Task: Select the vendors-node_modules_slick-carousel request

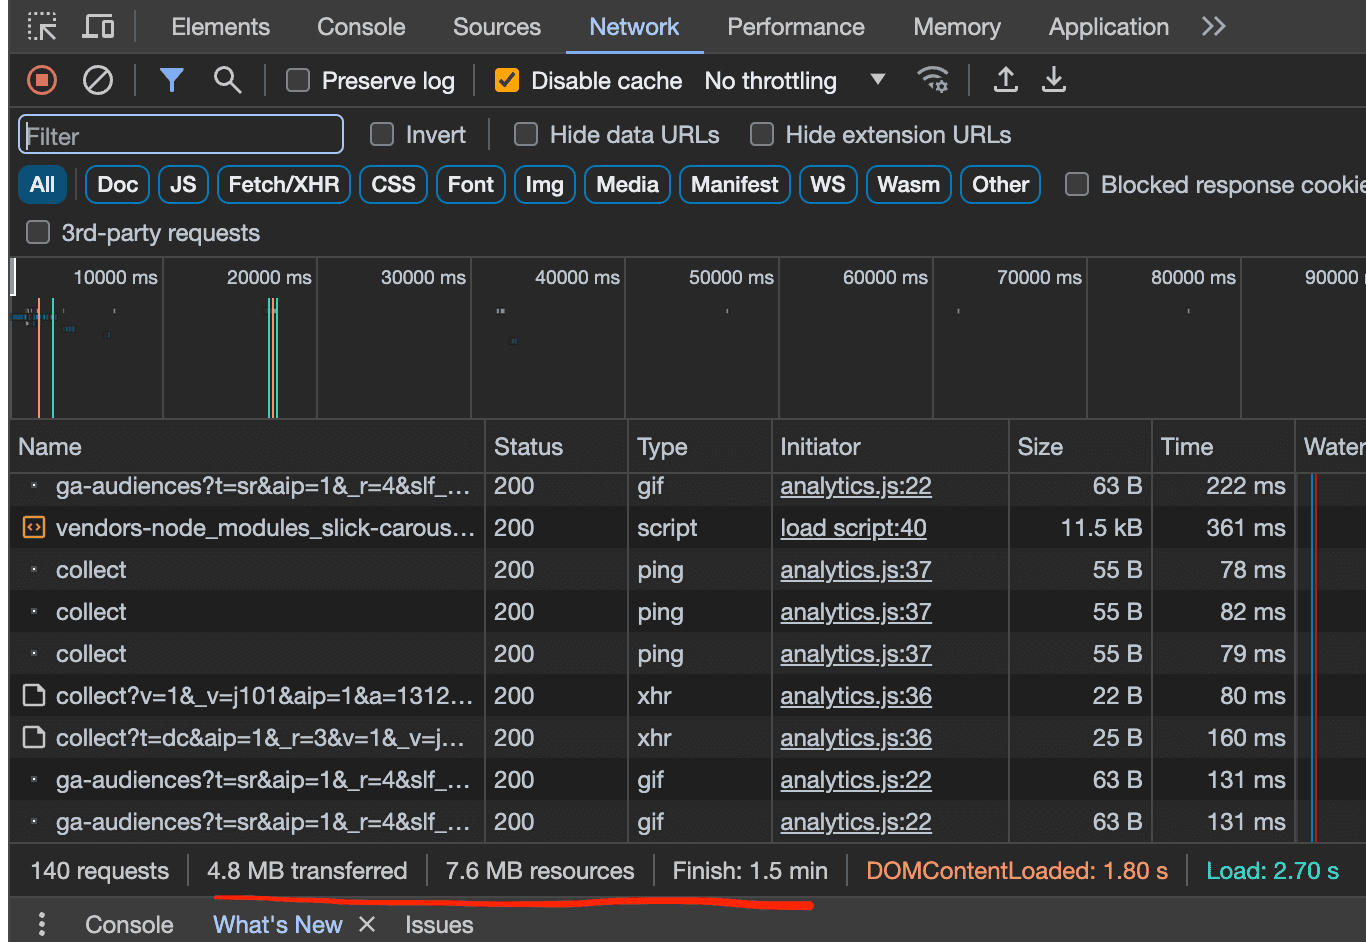Action: coord(265,528)
